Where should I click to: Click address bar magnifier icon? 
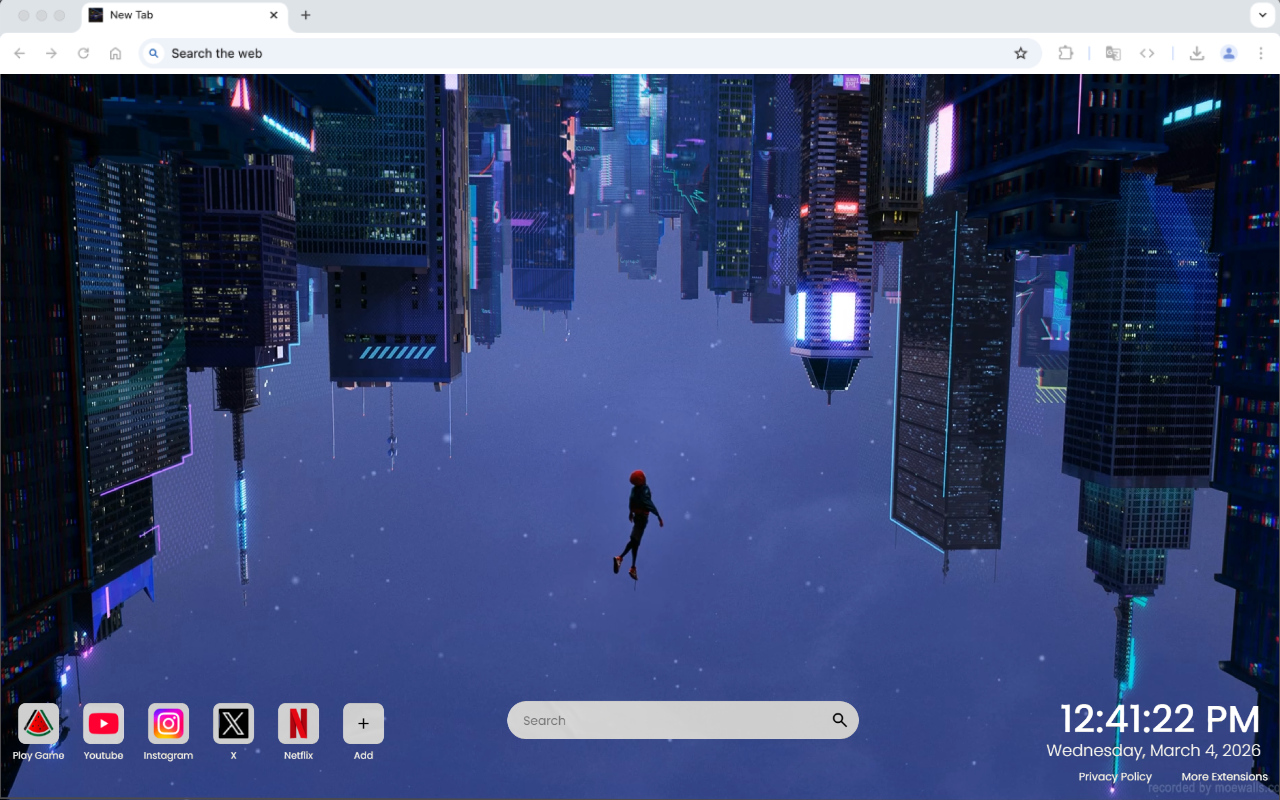[153, 53]
